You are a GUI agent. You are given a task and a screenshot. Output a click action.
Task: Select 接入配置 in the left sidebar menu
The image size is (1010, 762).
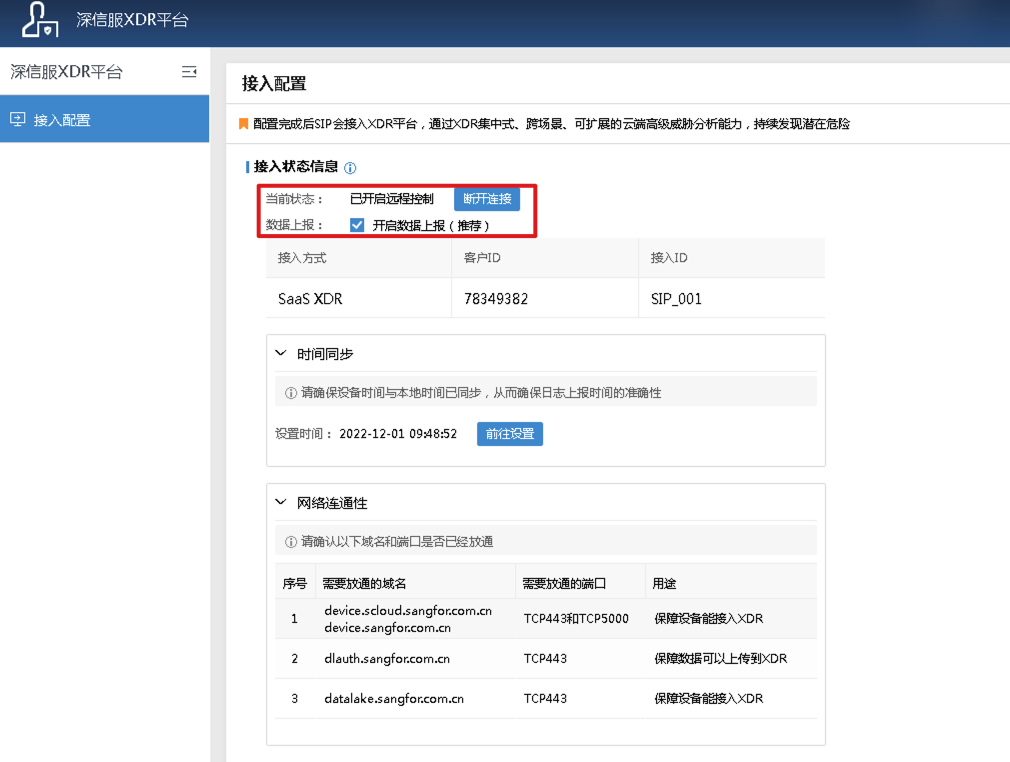60,118
